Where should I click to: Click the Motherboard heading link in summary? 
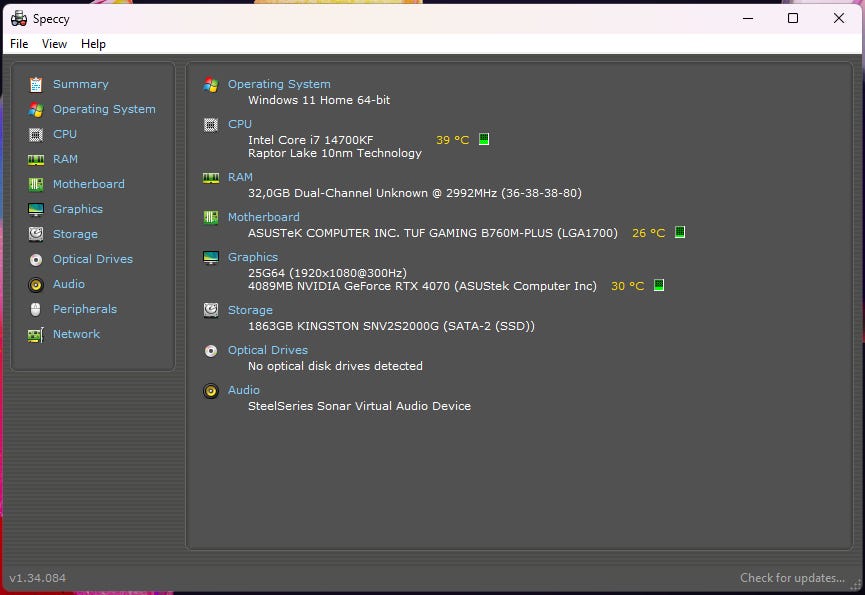point(264,217)
